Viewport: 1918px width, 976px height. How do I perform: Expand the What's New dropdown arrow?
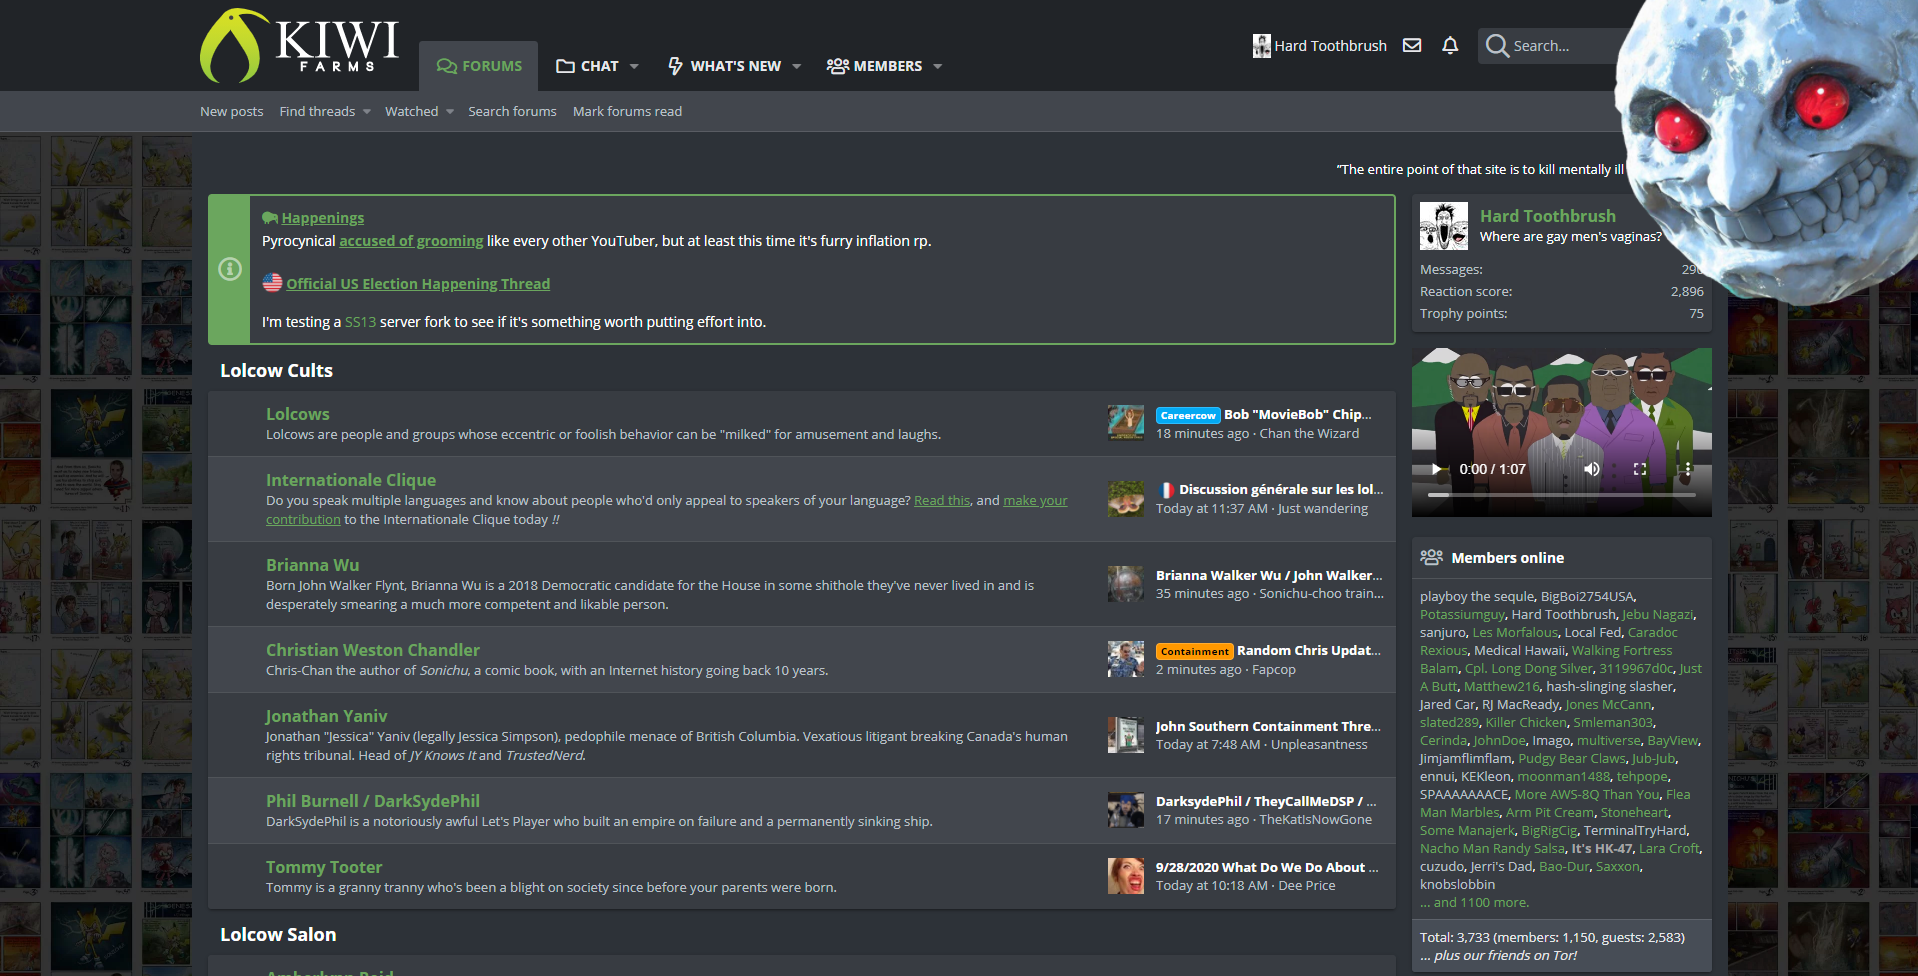pos(797,66)
